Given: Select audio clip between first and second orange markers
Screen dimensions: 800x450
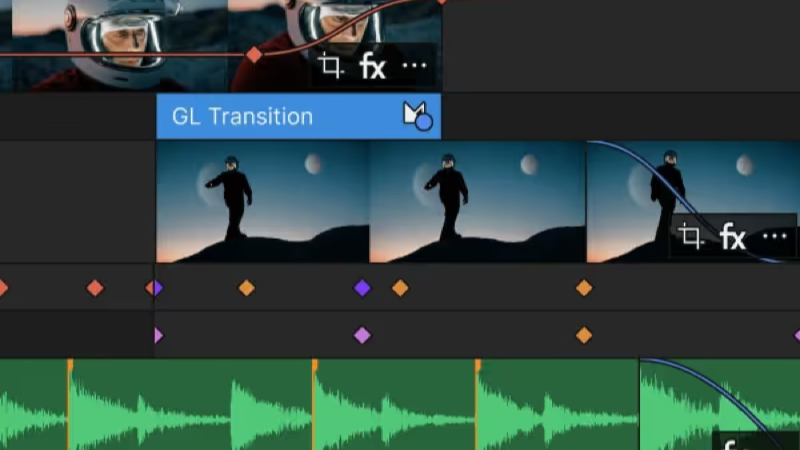Looking at the screenshot, I should click(191, 404).
